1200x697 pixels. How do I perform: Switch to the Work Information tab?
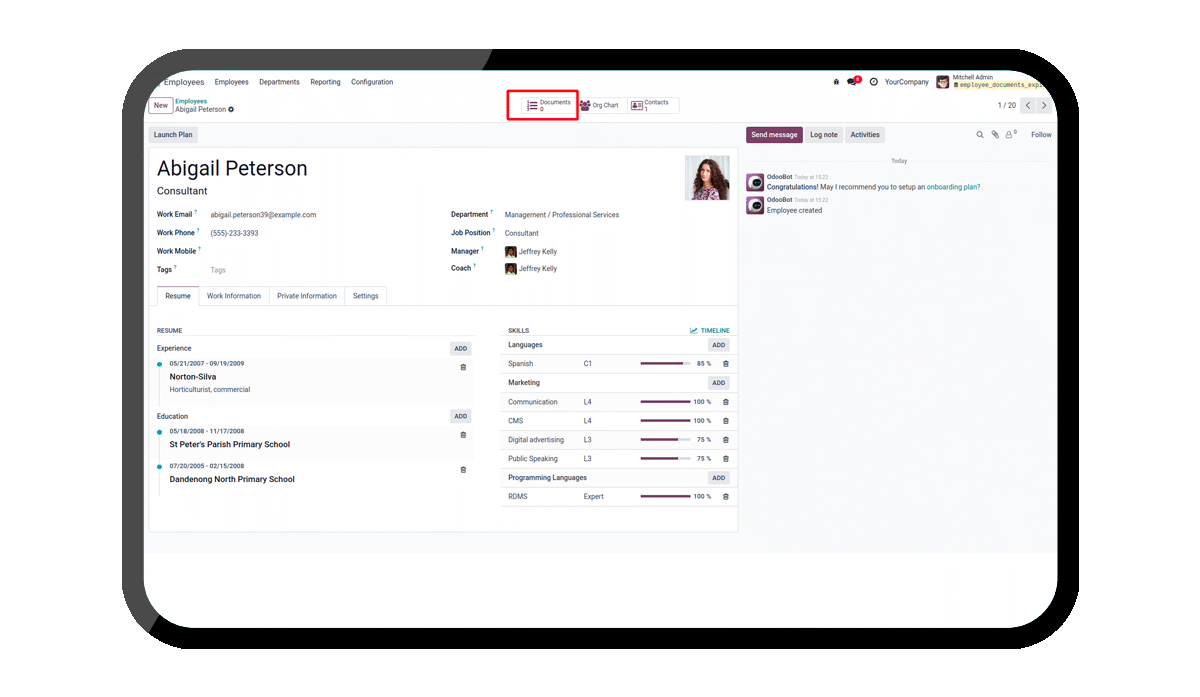tap(234, 296)
